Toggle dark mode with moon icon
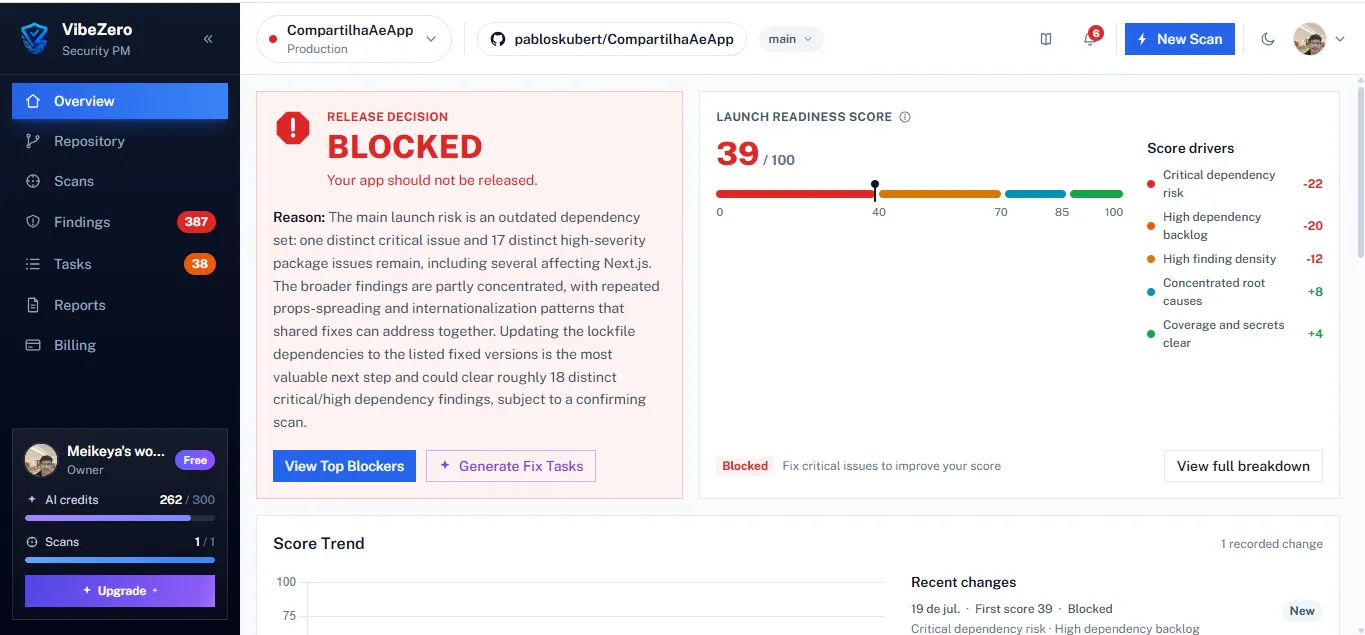This screenshot has height=635, width=1365. (x=1268, y=39)
